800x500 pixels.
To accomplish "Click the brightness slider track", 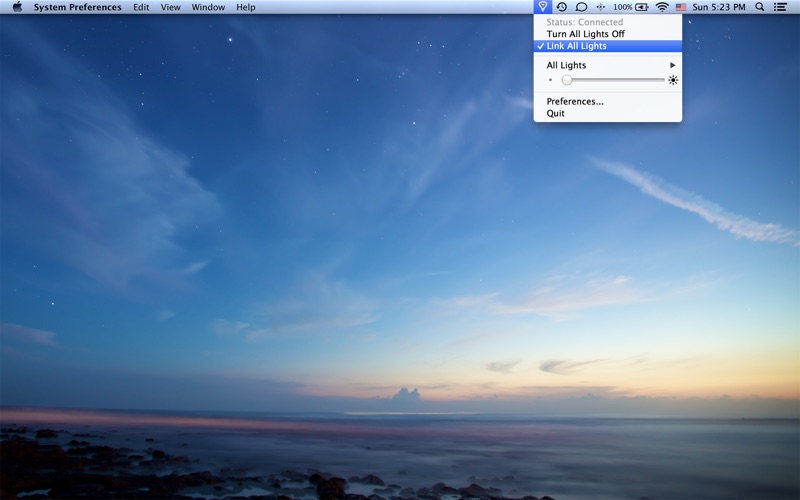I will coord(613,80).
